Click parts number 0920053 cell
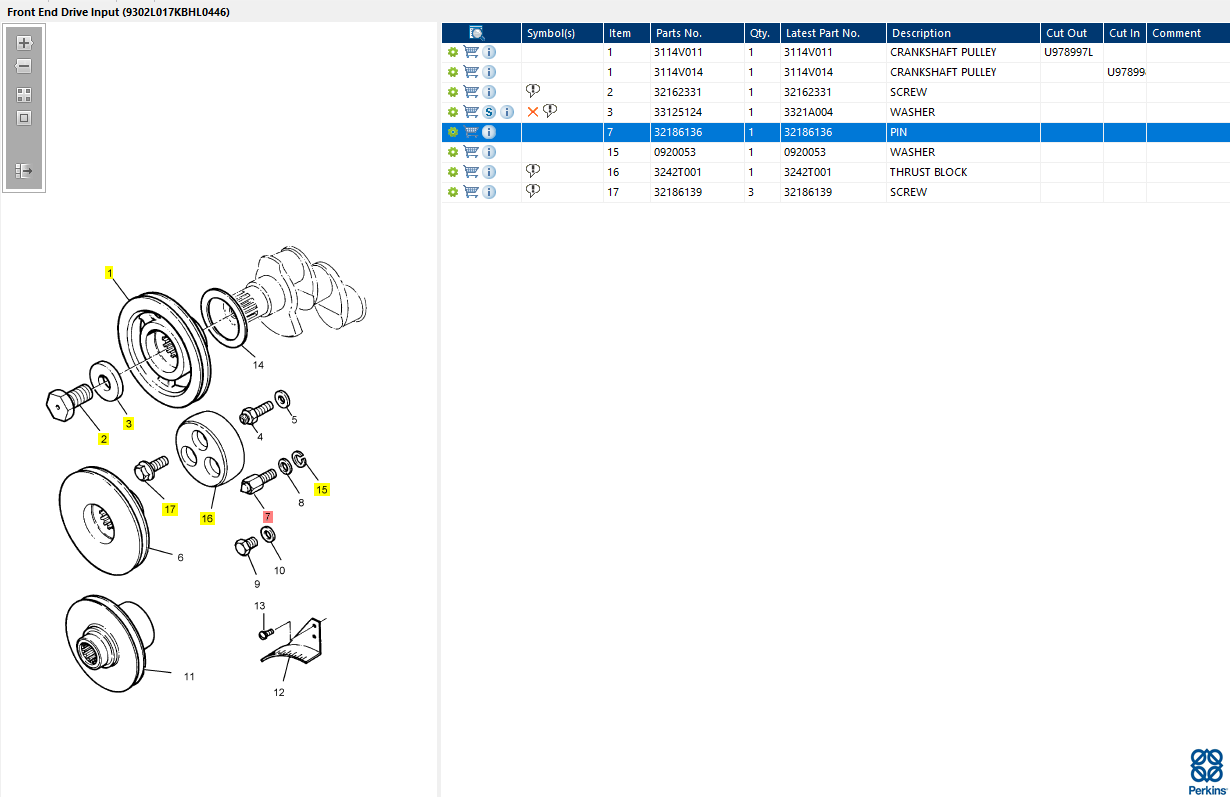 (697, 152)
